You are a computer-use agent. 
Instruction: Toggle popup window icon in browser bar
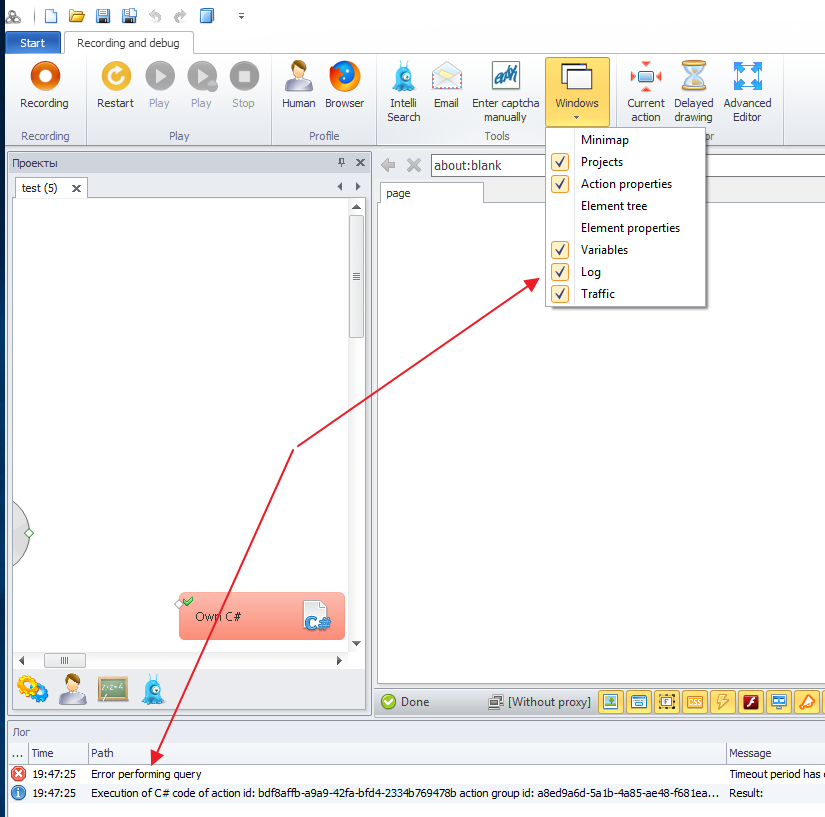click(x=639, y=702)
